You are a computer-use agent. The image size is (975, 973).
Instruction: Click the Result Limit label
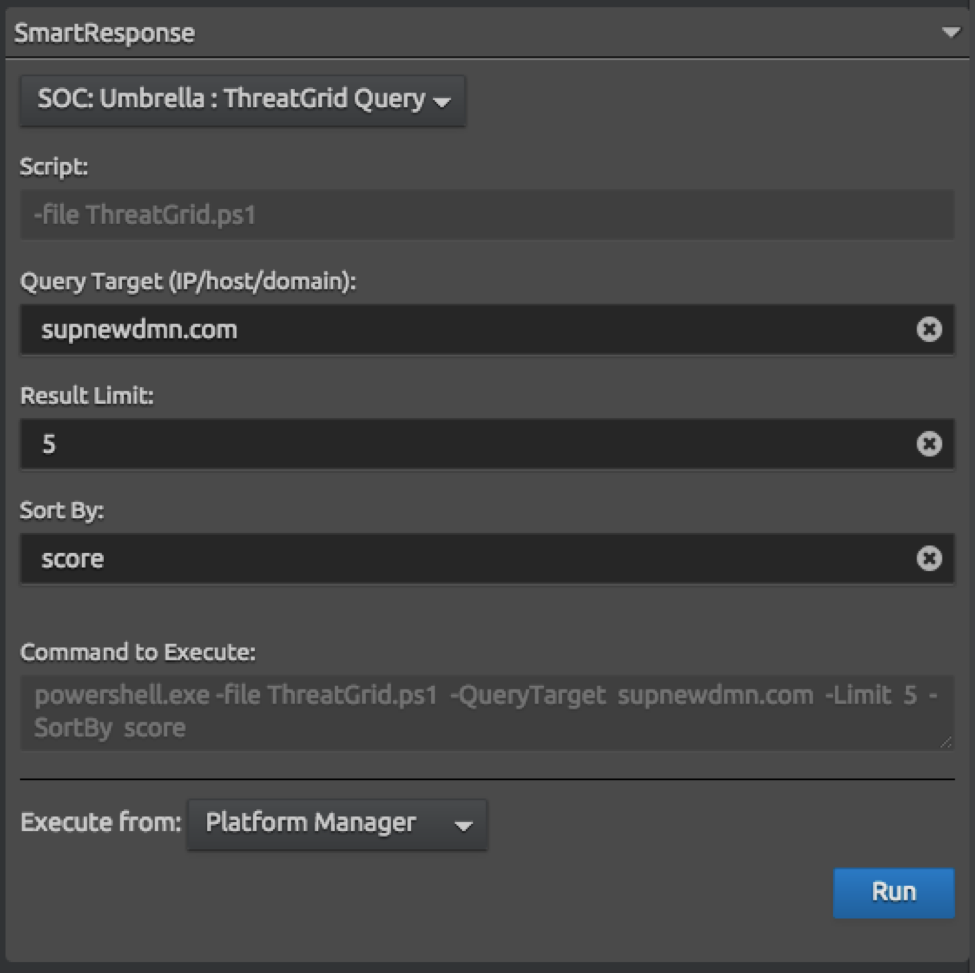[87, 395]
